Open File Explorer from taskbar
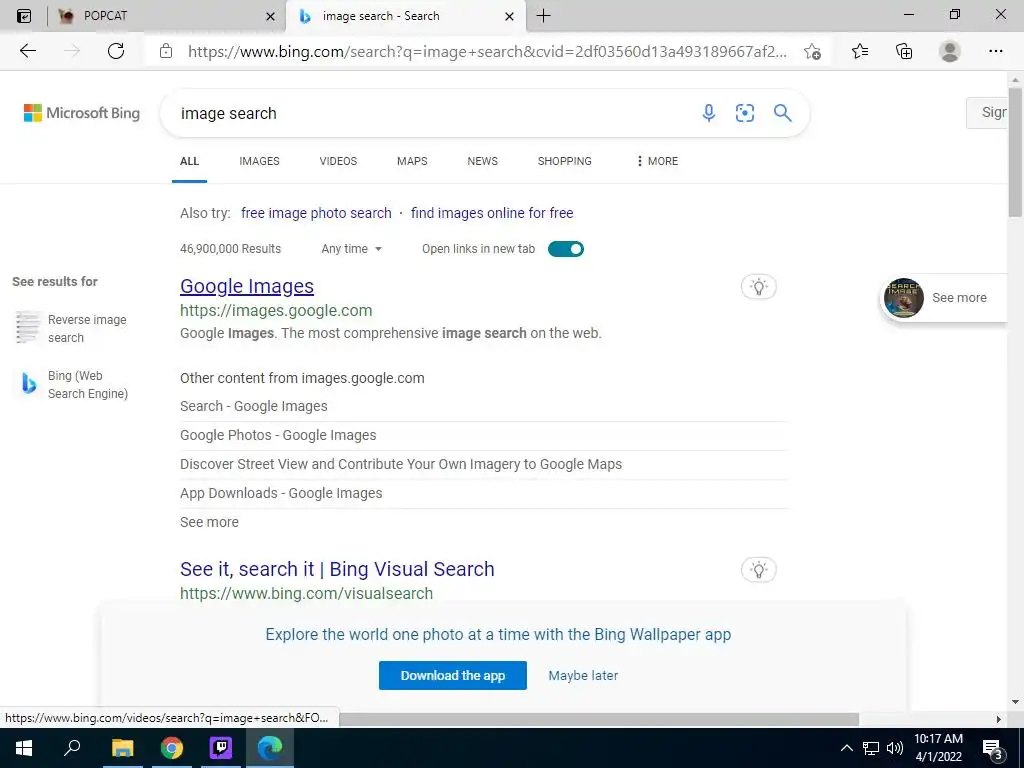This screenshot has width=1024, height=768. (122, 748)
